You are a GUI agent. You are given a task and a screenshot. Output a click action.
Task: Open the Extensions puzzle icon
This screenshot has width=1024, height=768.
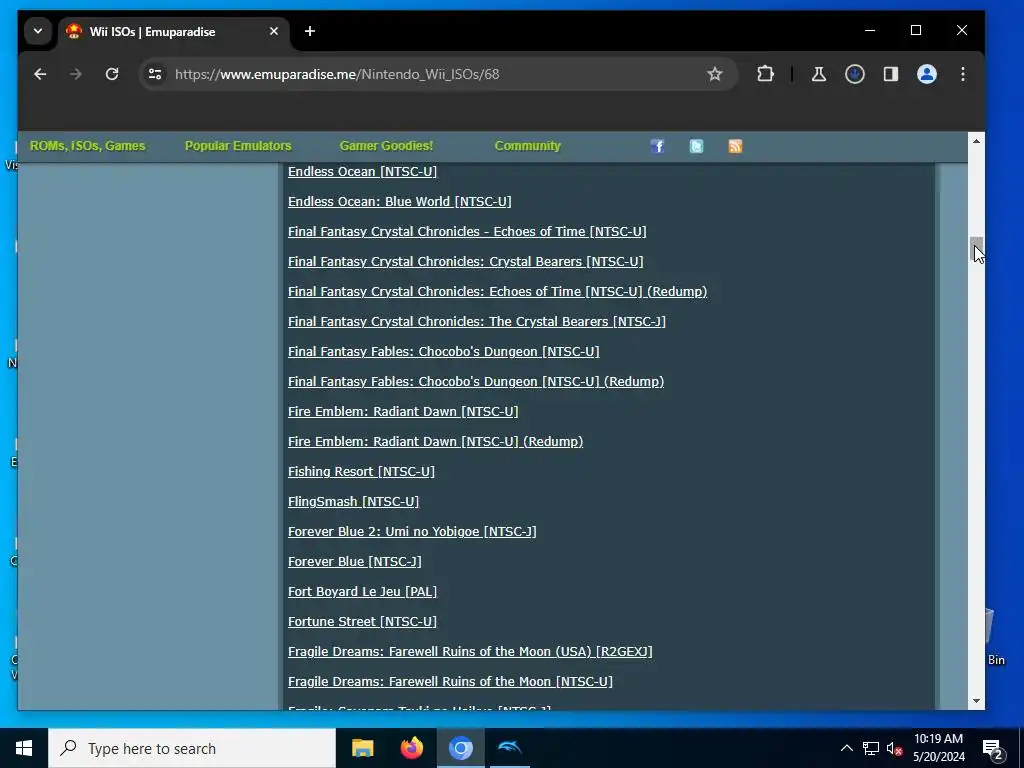(765, 74)
